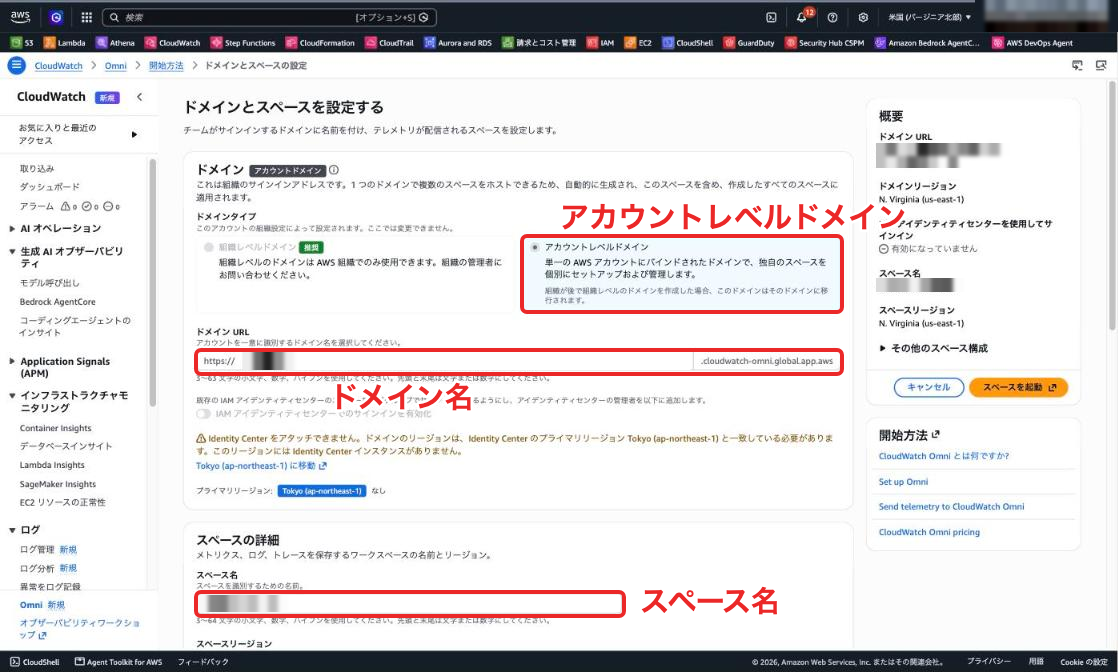Open Omni sidebar item
This screenshot has width=1118, height=672.
[x=31, y=605]
